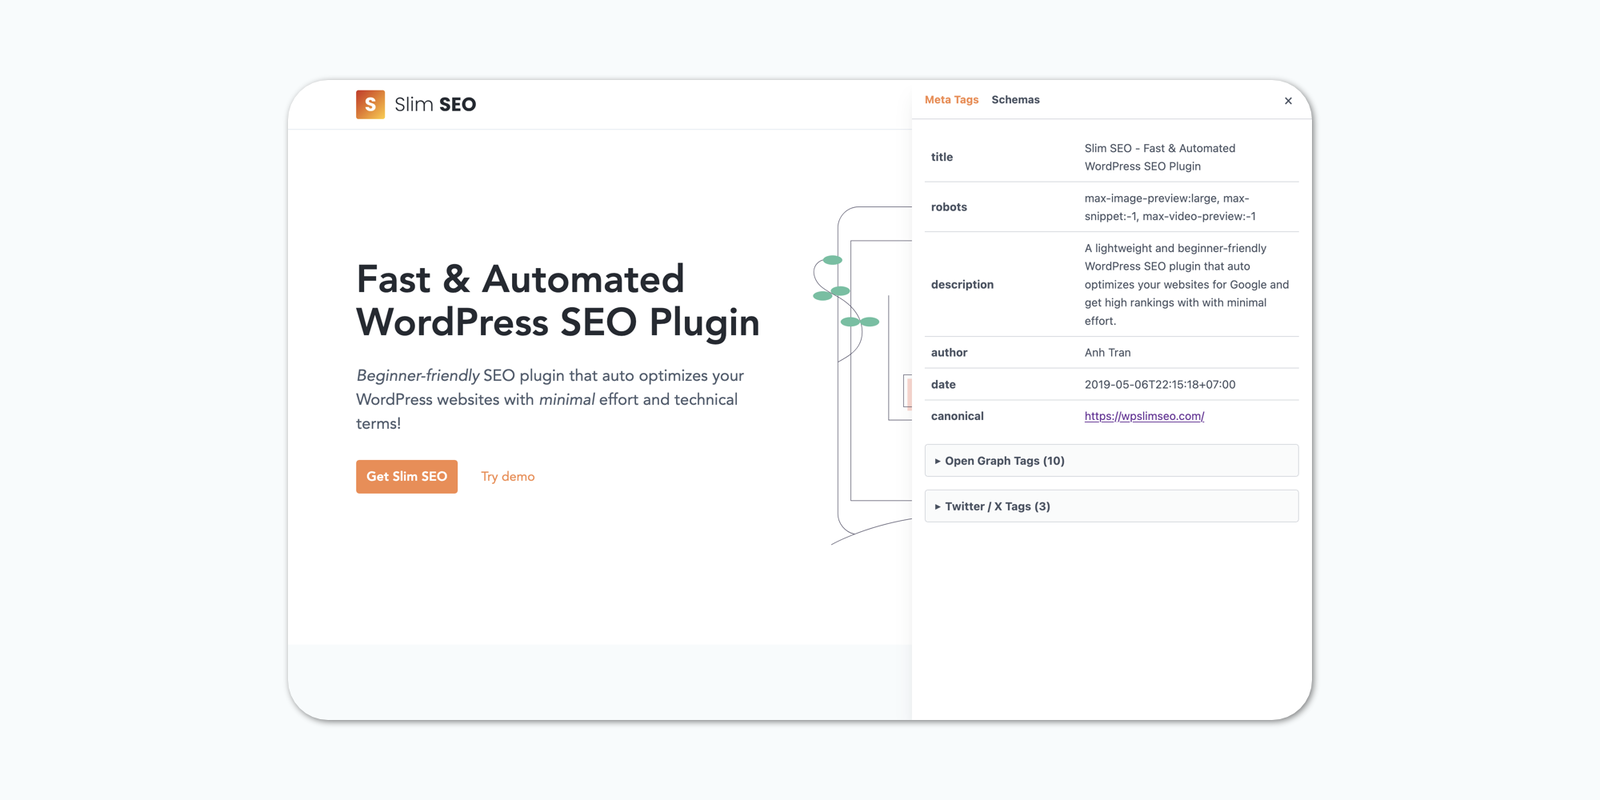Click the robots value max-image-preview:large
Image resolution: width=1600 pixels, height=800 pixels.
pos(1170,207)
